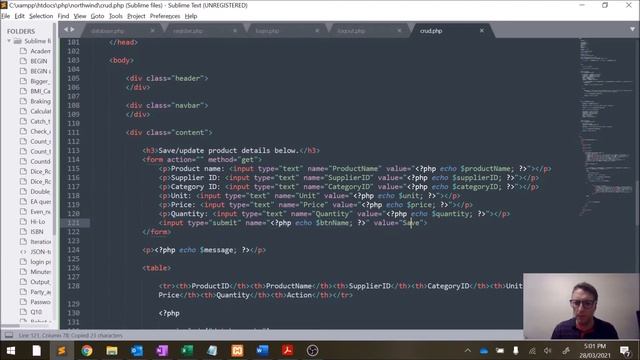
Task: Open OBS Studio from the taskbar
Action: click(x=312, y=351)
